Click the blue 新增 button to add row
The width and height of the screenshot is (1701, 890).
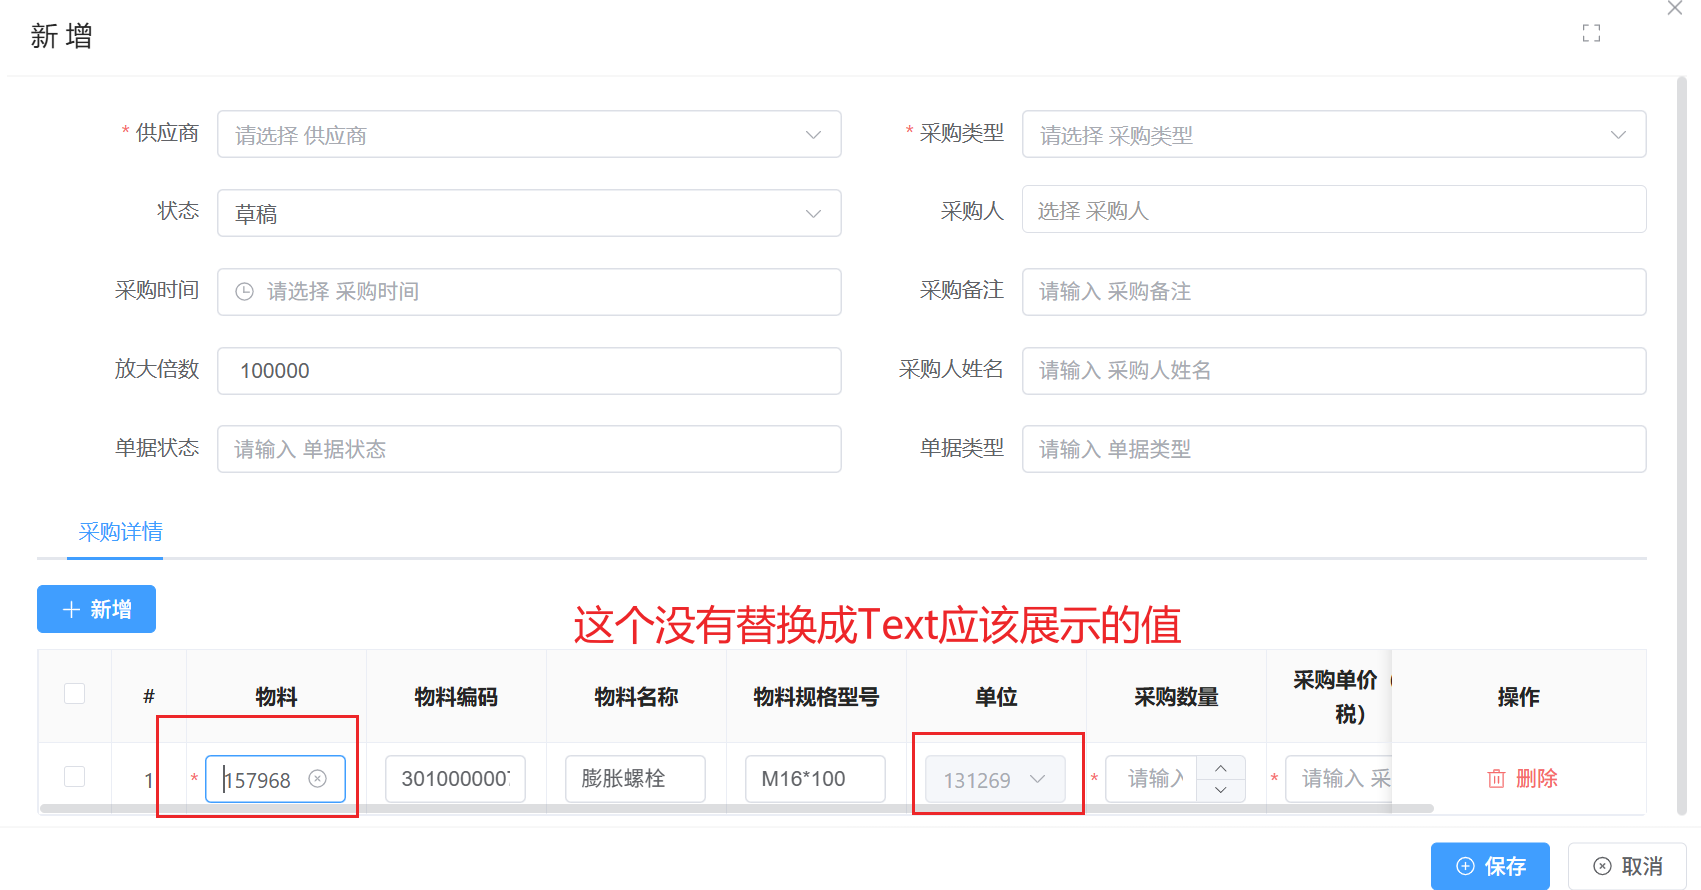click(97, 609)
